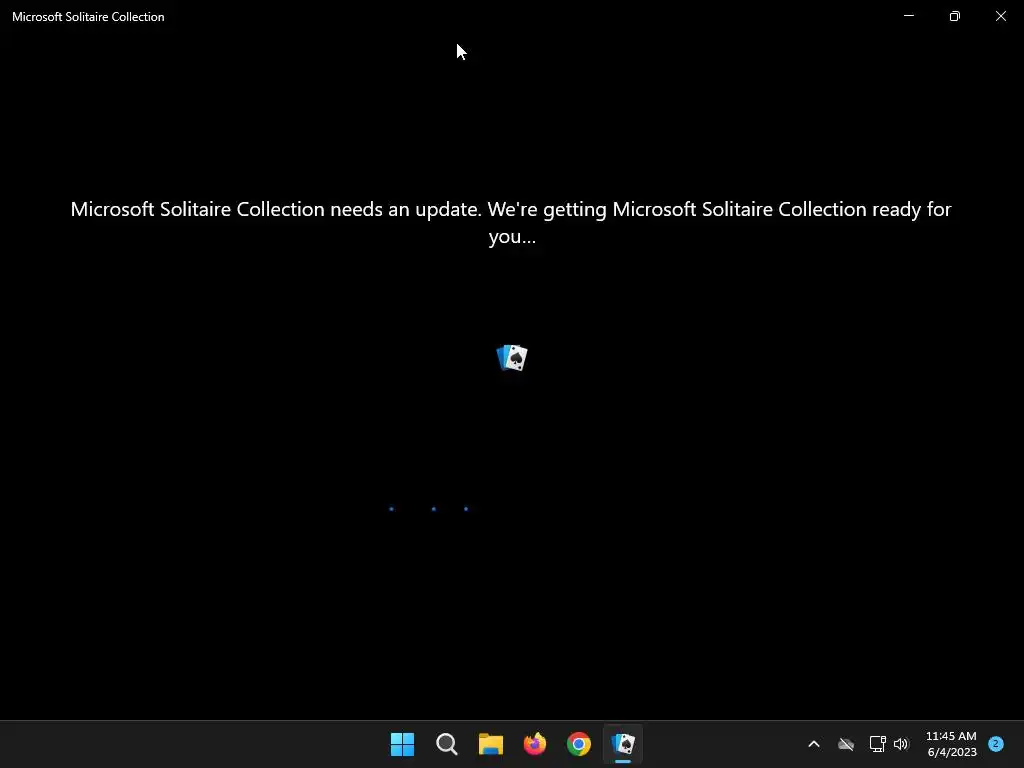This screenshot has height=768, width=1024.
Task: Click the Microsoft Solitaire Collection window title
Action: point(88,17)
